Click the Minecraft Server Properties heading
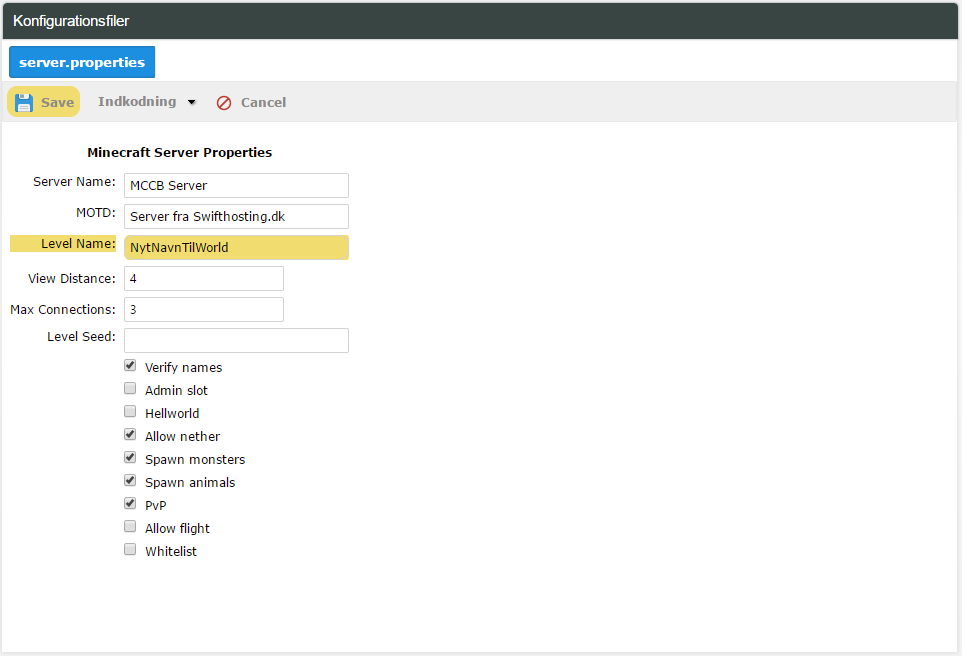This screenshot has height=656, width=962. [179, 152]
